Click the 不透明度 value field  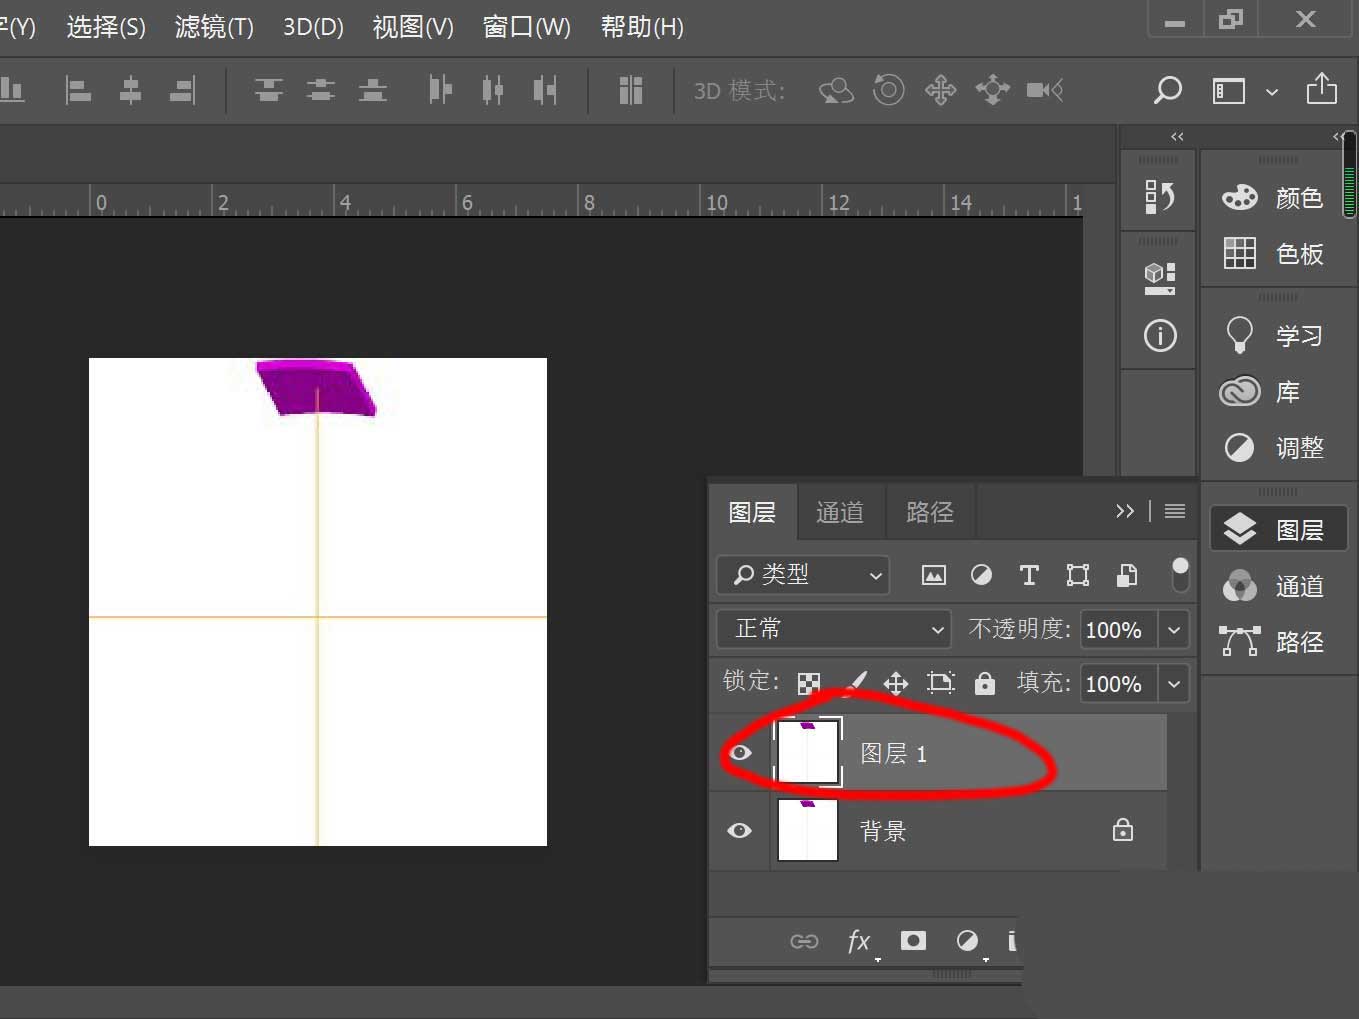[1119, 630]
